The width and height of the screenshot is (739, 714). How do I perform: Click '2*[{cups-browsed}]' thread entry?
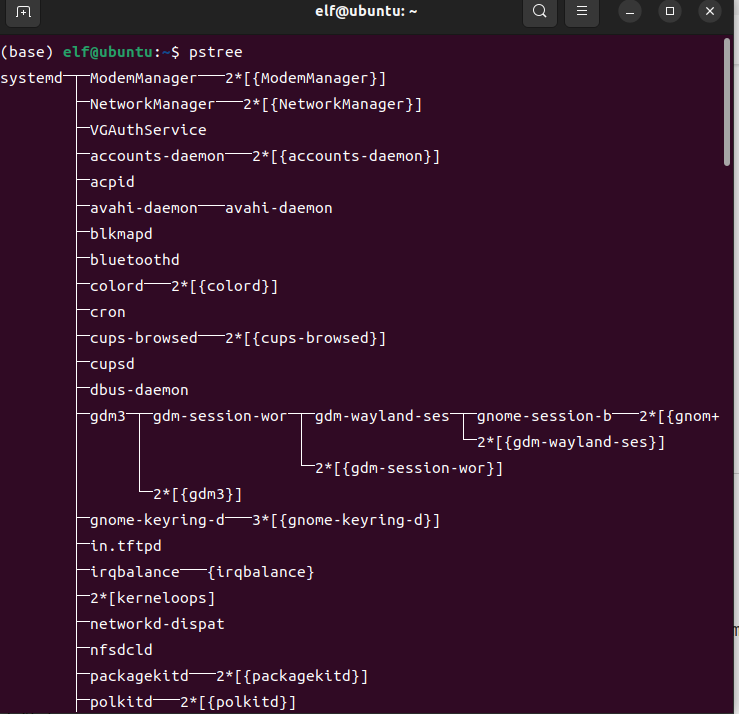point(305,338)
